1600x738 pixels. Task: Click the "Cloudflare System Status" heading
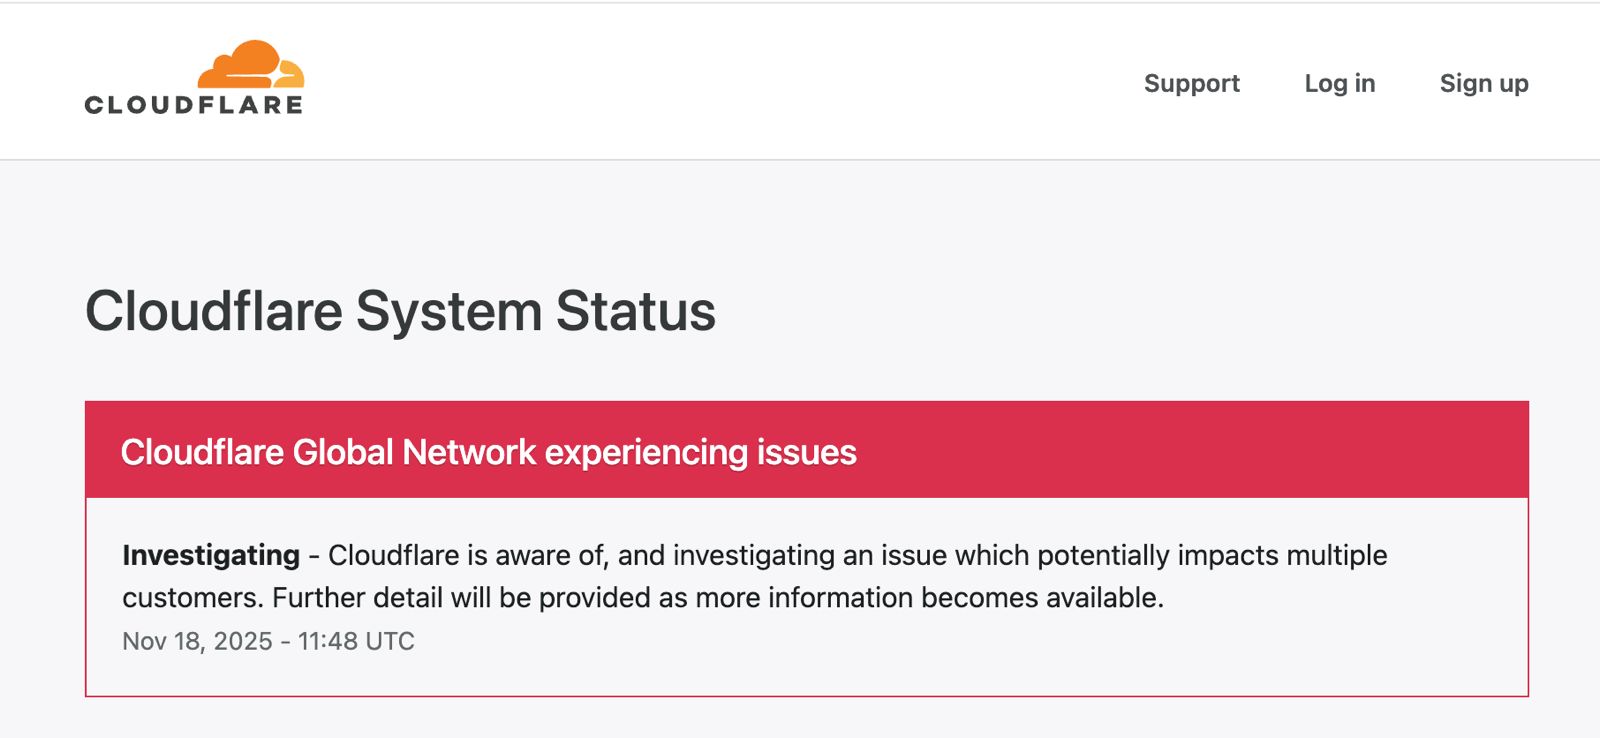coord(400,311)
